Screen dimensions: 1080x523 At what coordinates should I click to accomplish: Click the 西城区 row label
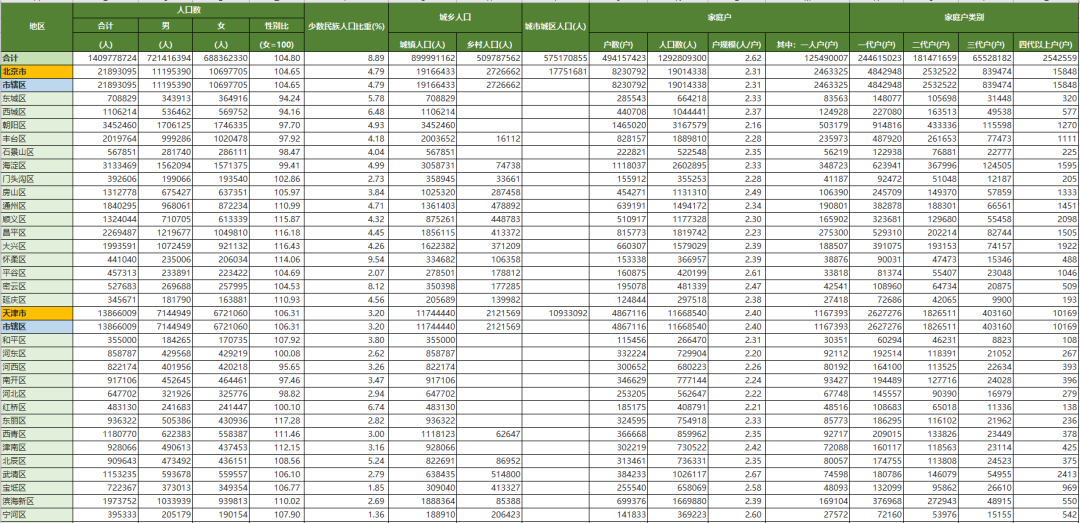pyautogui.click(x=36, y=112)
